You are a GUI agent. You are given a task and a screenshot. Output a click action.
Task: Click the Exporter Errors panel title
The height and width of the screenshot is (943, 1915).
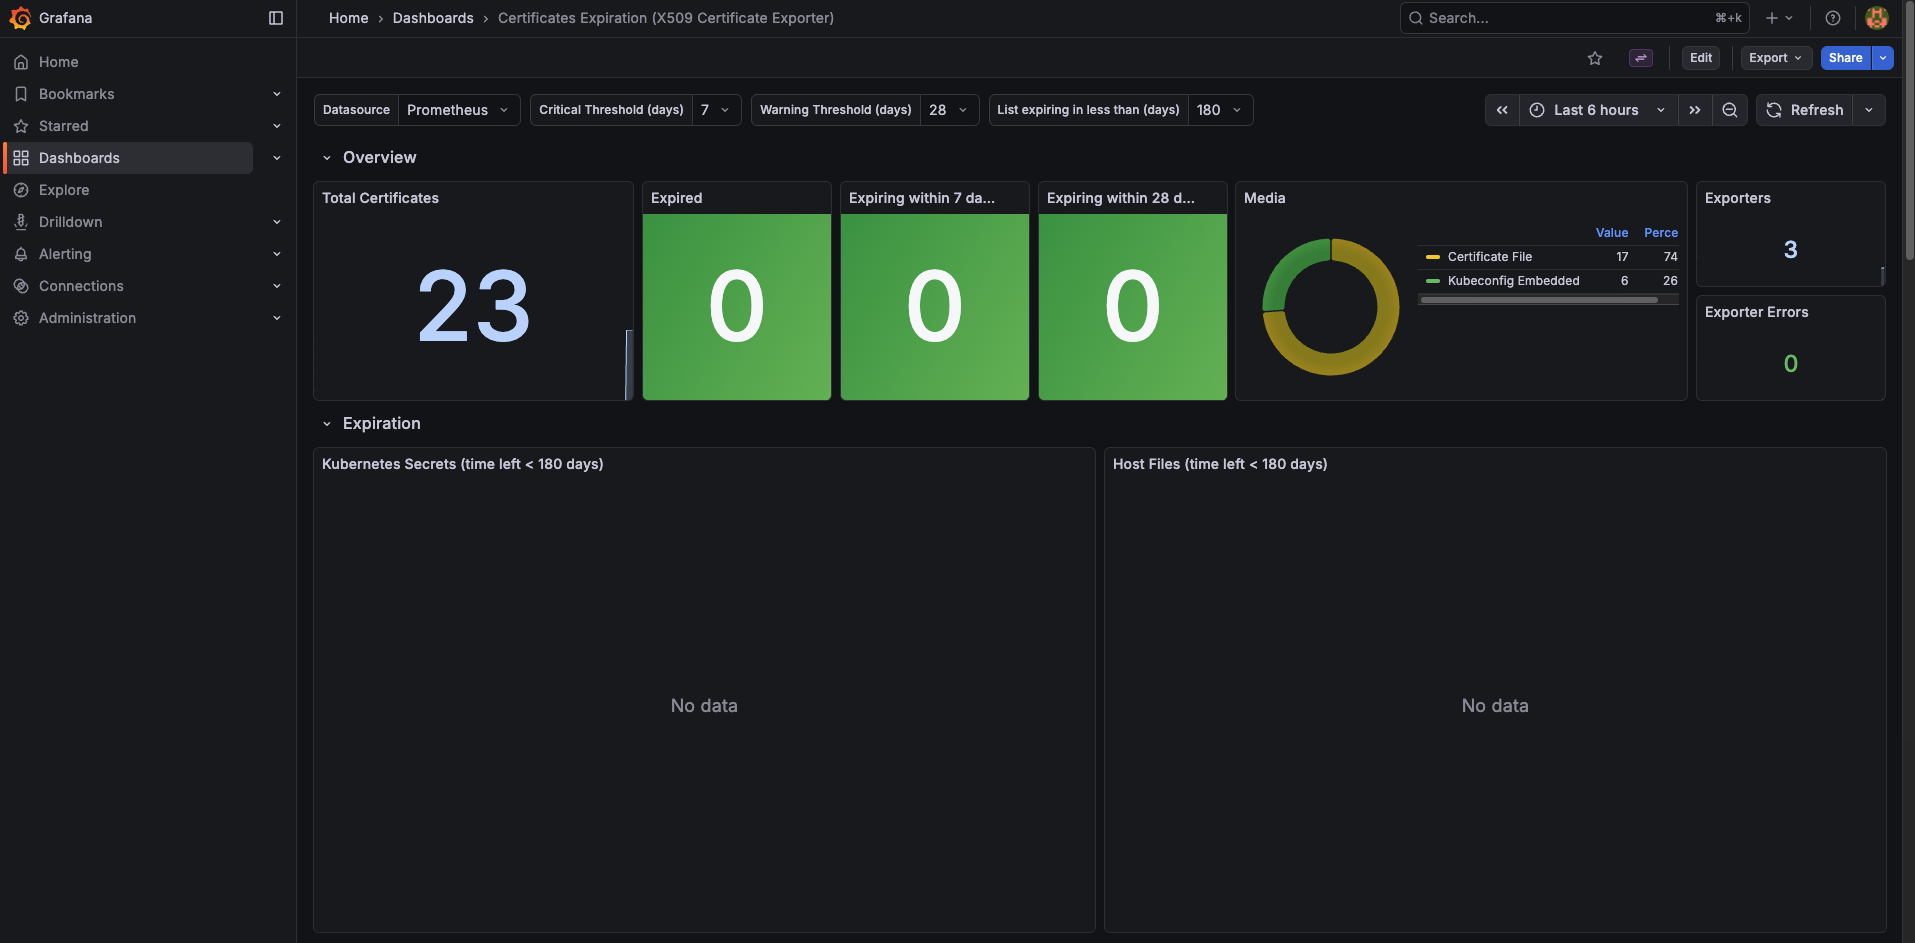pyautogui.click(x=1756, y=312)
